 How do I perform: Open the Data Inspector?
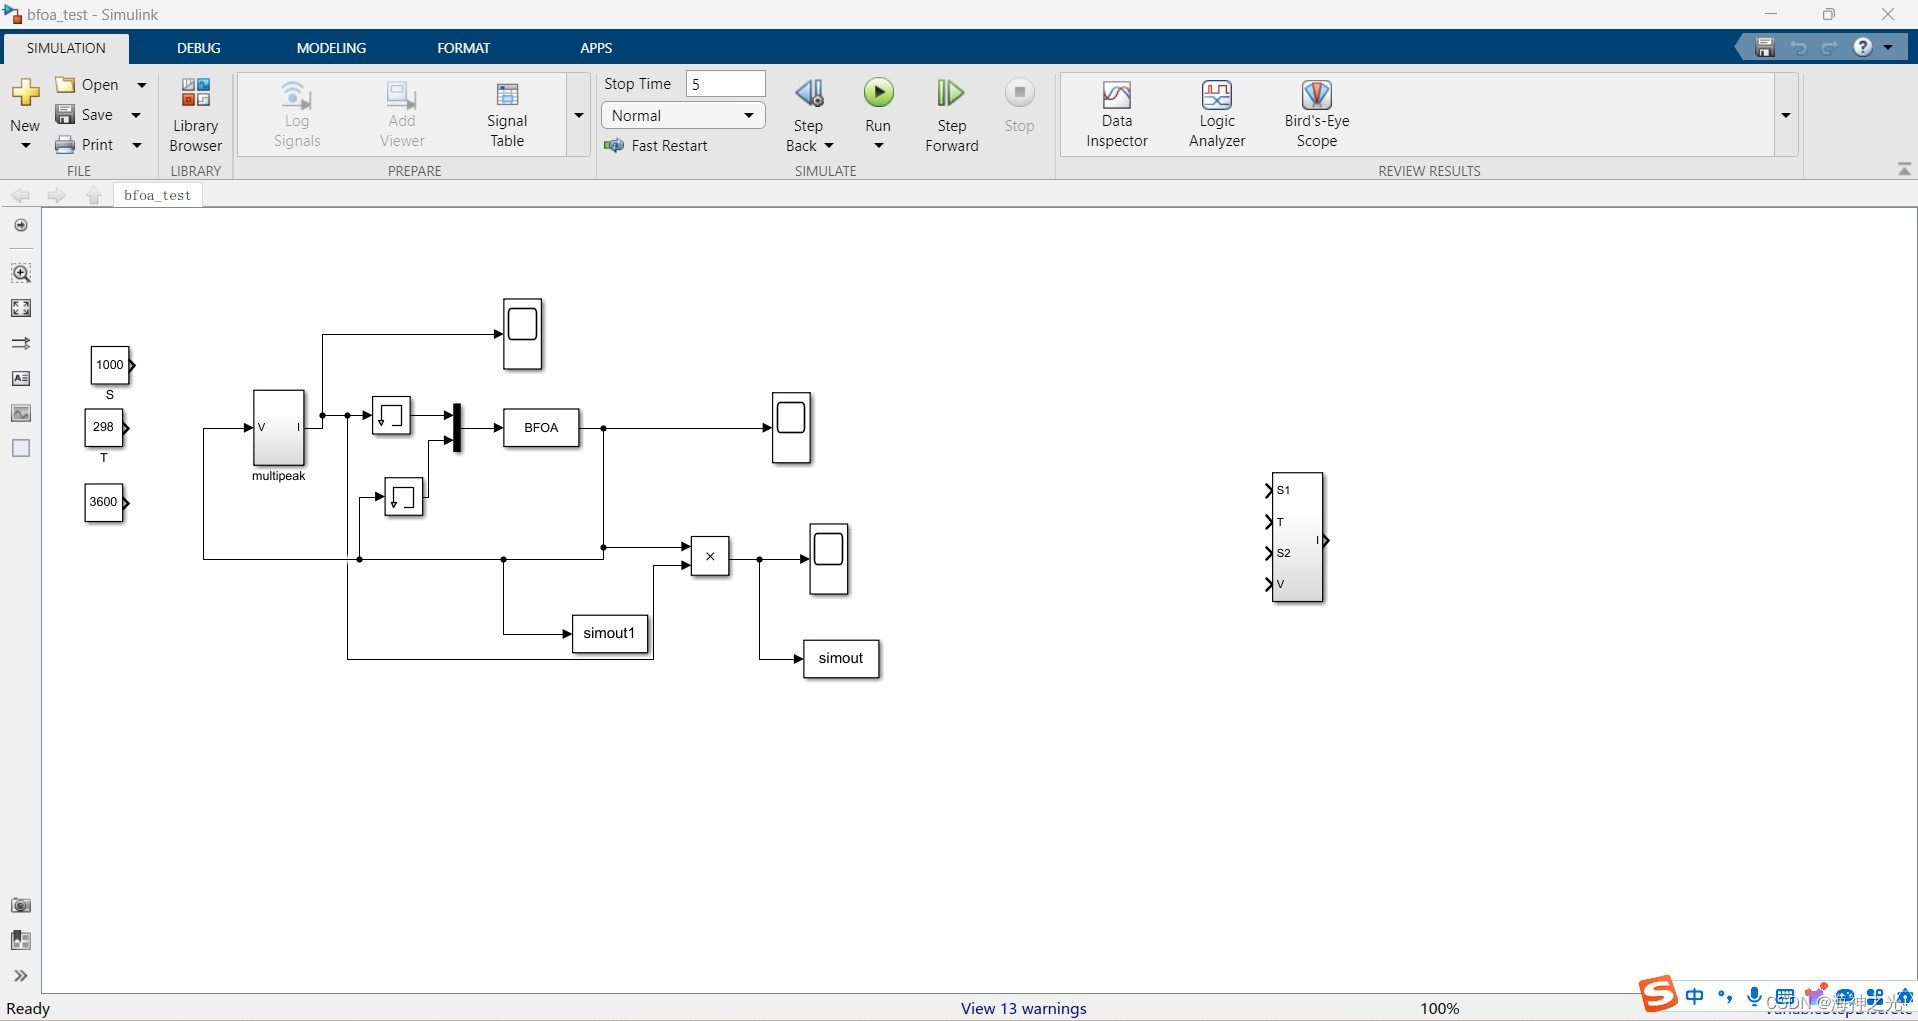[1116, 115]
